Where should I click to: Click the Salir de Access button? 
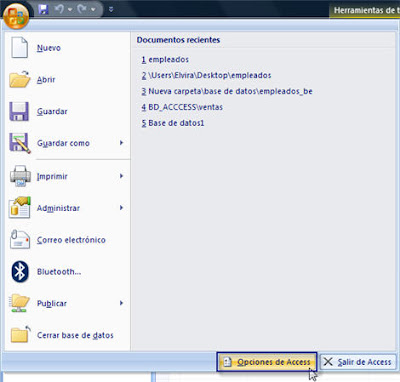358,362
